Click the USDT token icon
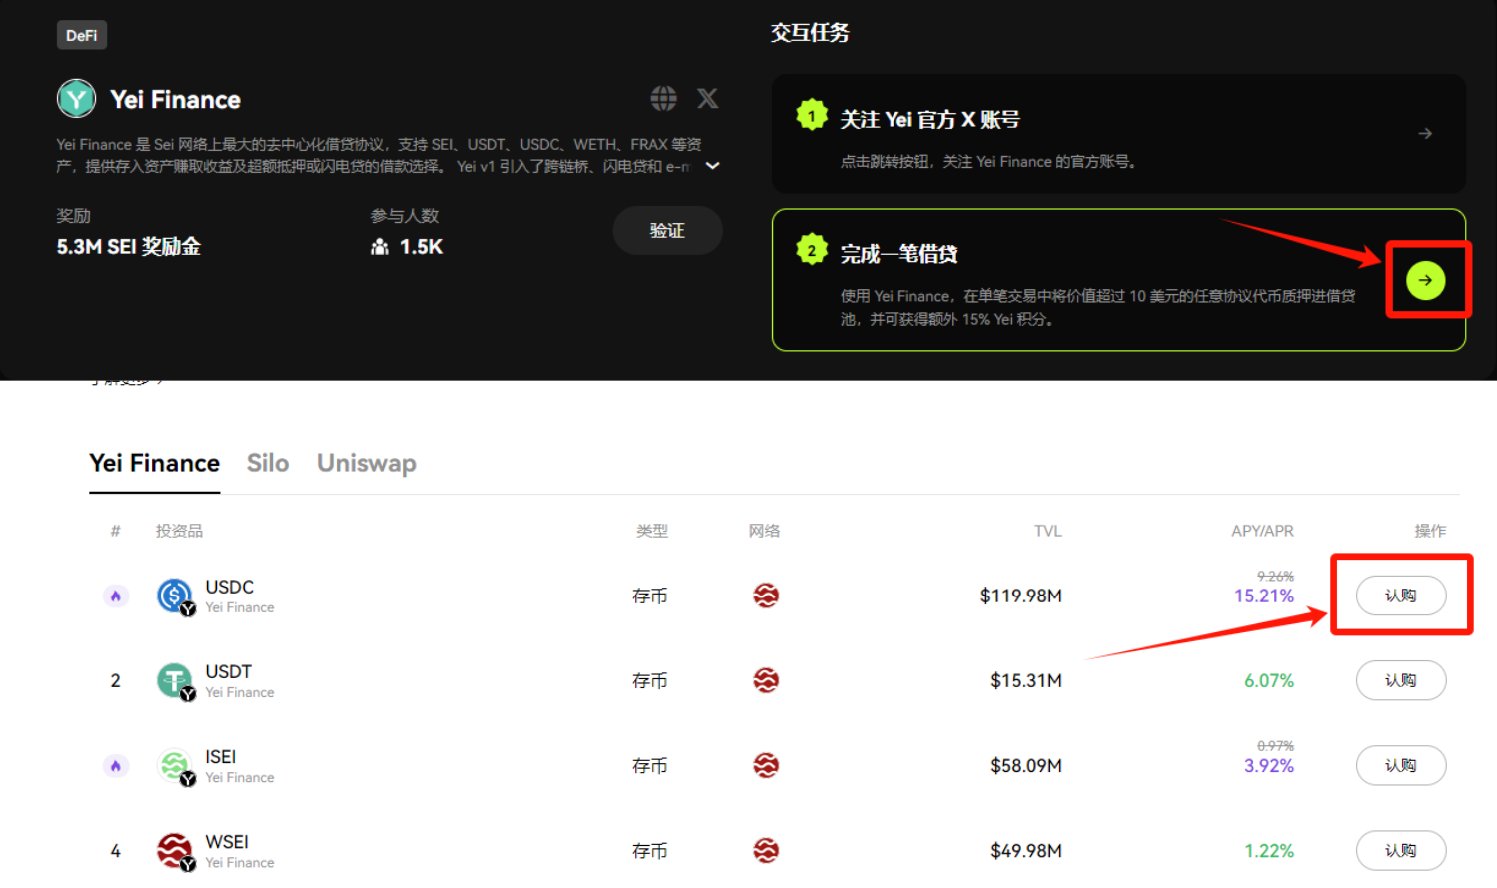 175,681
